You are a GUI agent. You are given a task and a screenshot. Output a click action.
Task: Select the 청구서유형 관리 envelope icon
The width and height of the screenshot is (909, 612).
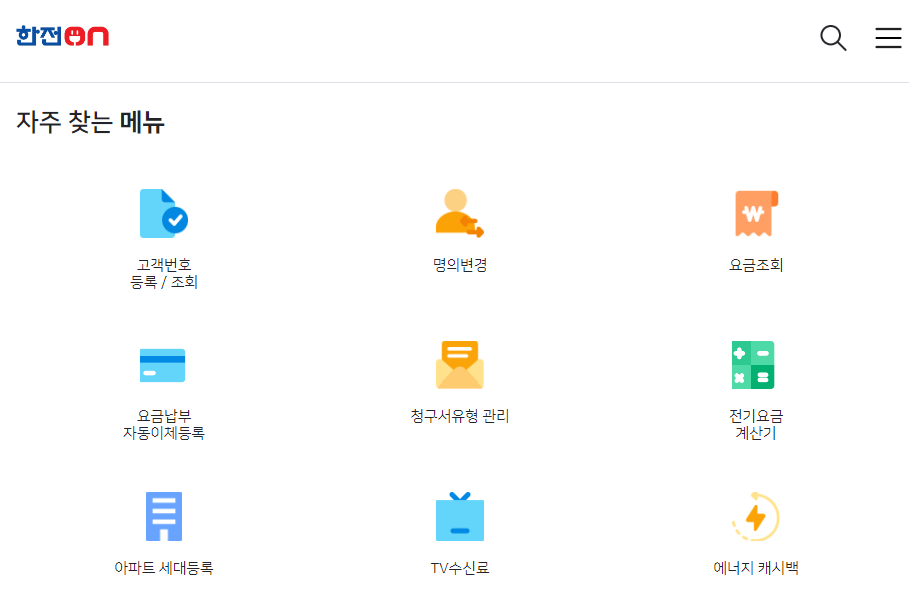tap(460, 365)
